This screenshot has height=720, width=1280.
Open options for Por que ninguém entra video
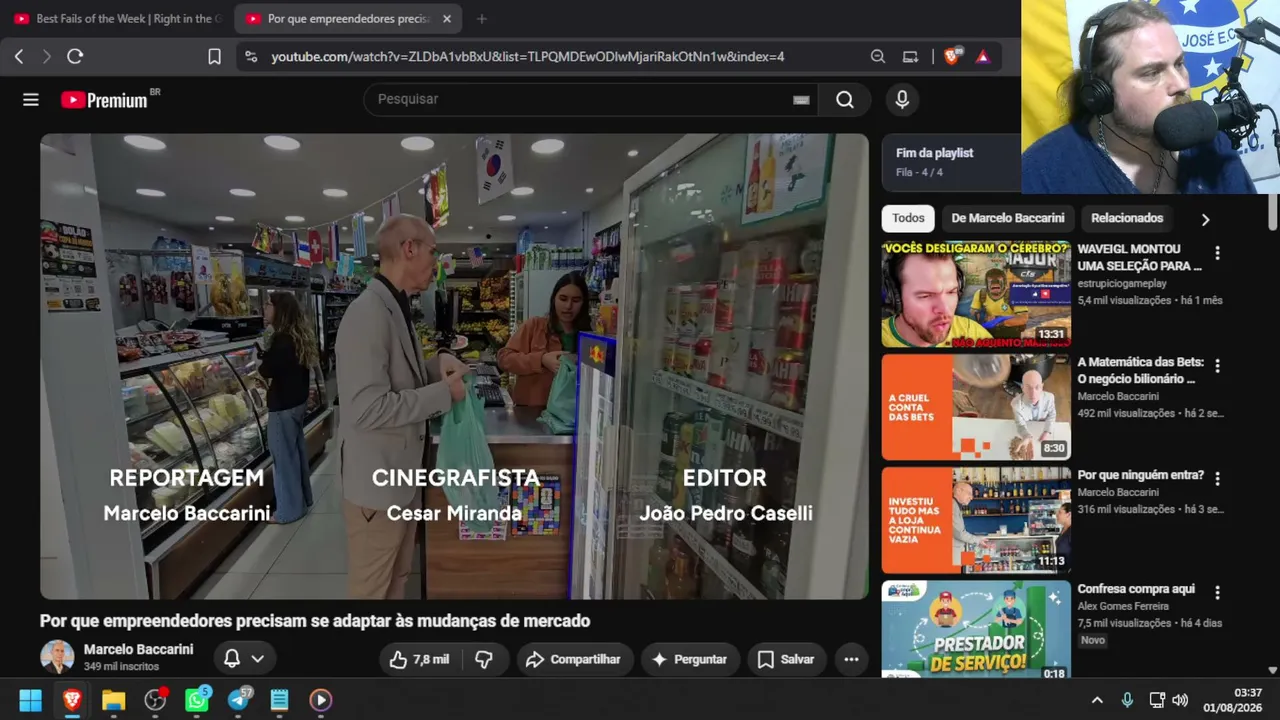(x=1217, y=479)
